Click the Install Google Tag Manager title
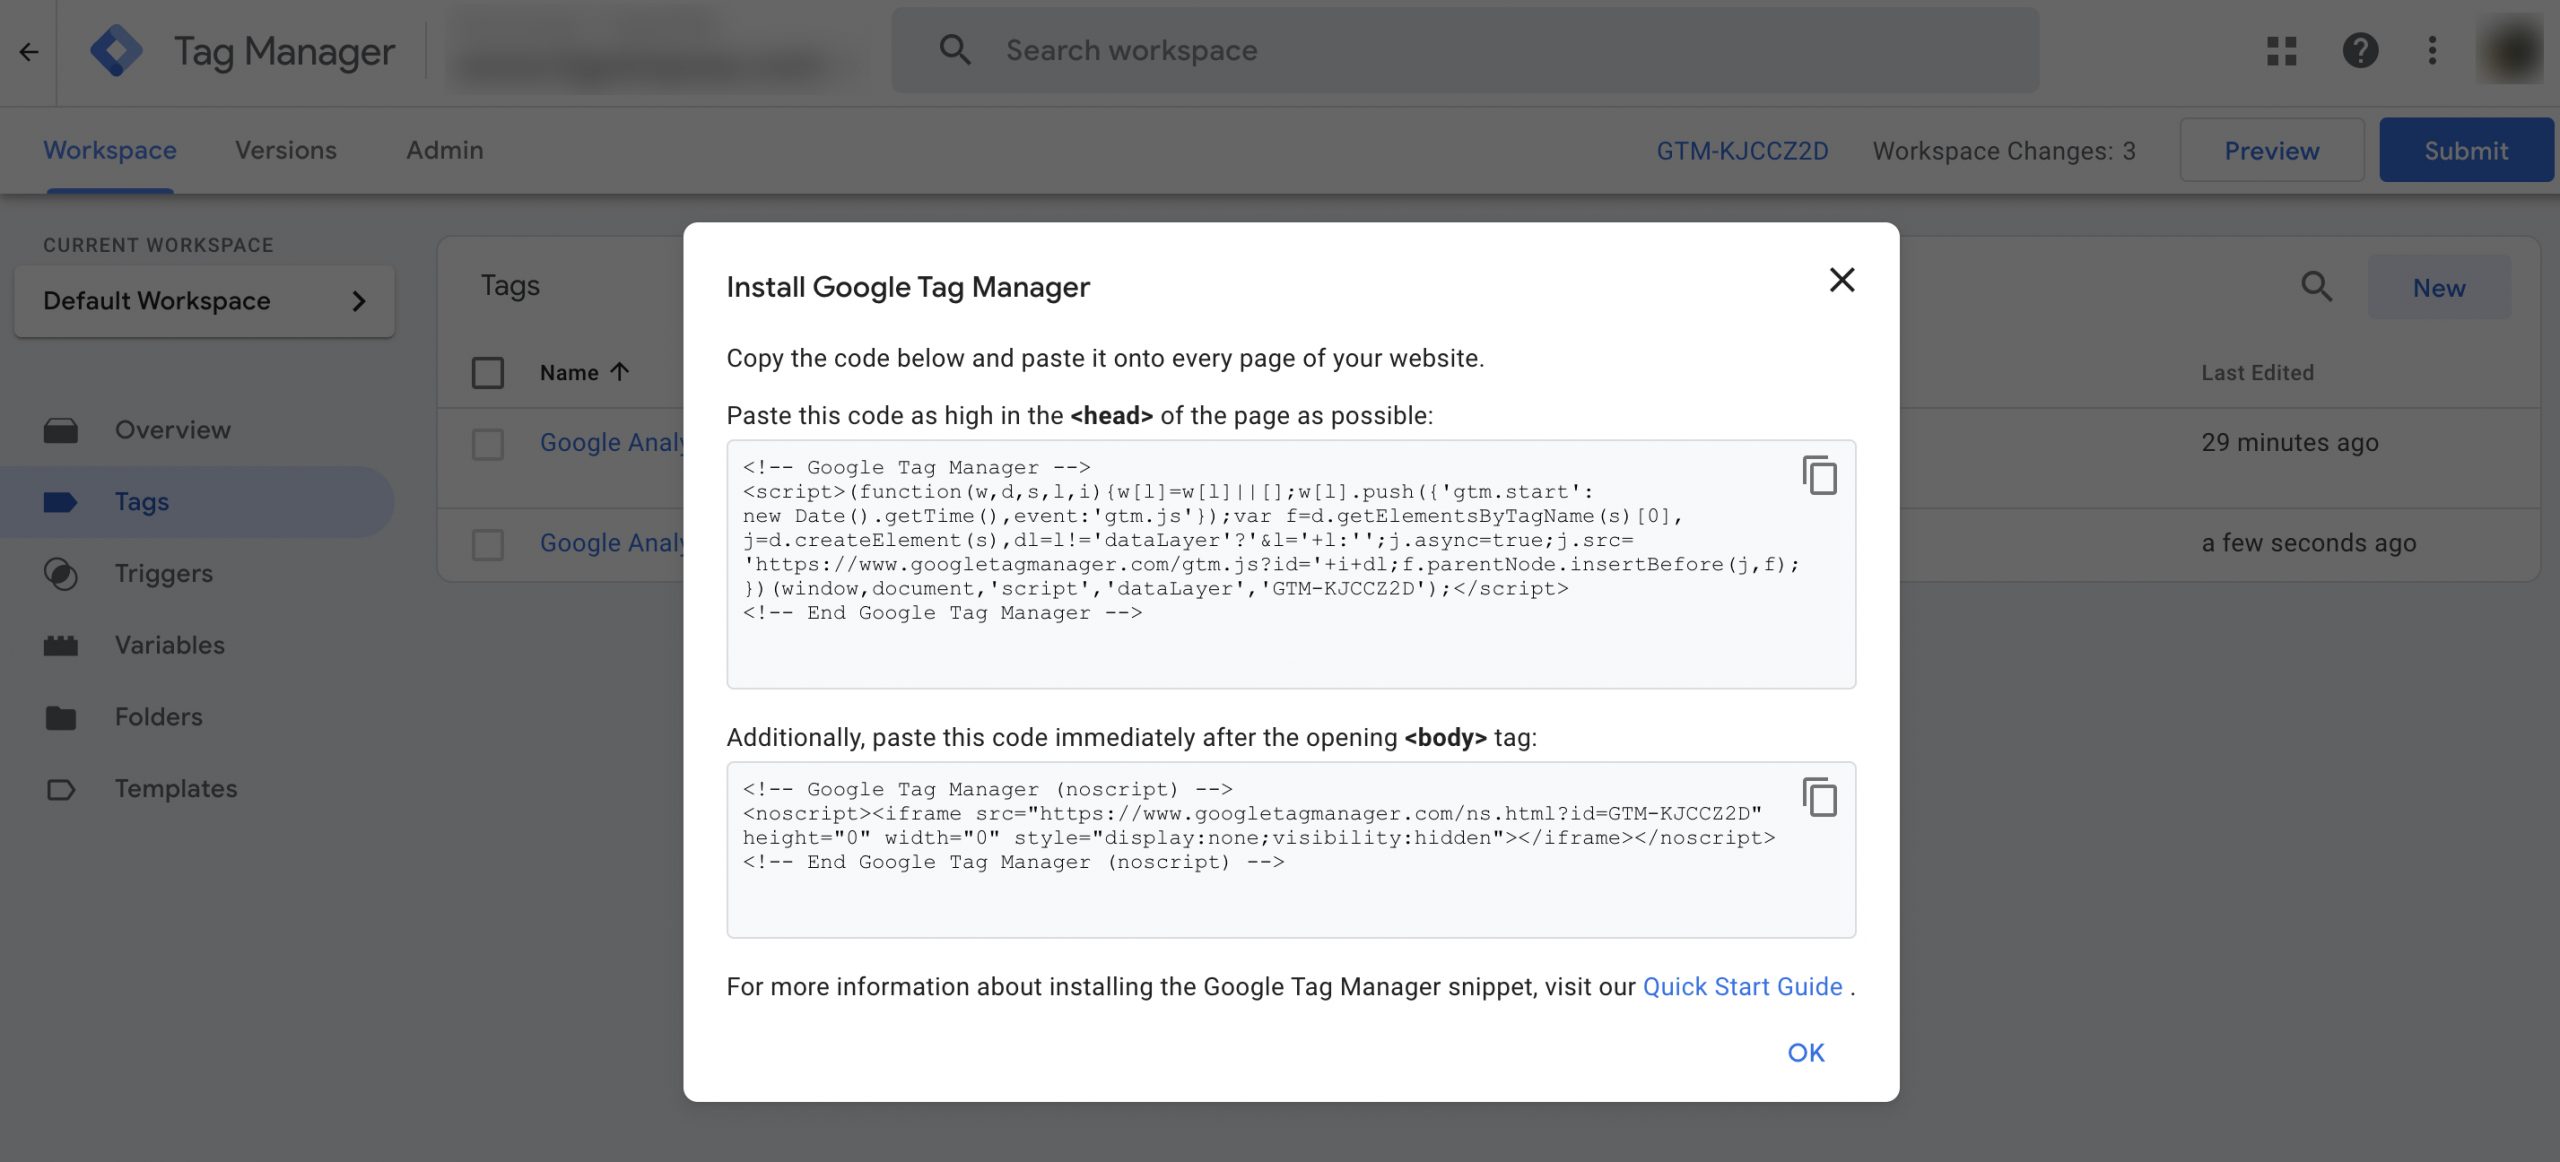The height and width of the screenshot is (1162, 2560). coord(908,287)
